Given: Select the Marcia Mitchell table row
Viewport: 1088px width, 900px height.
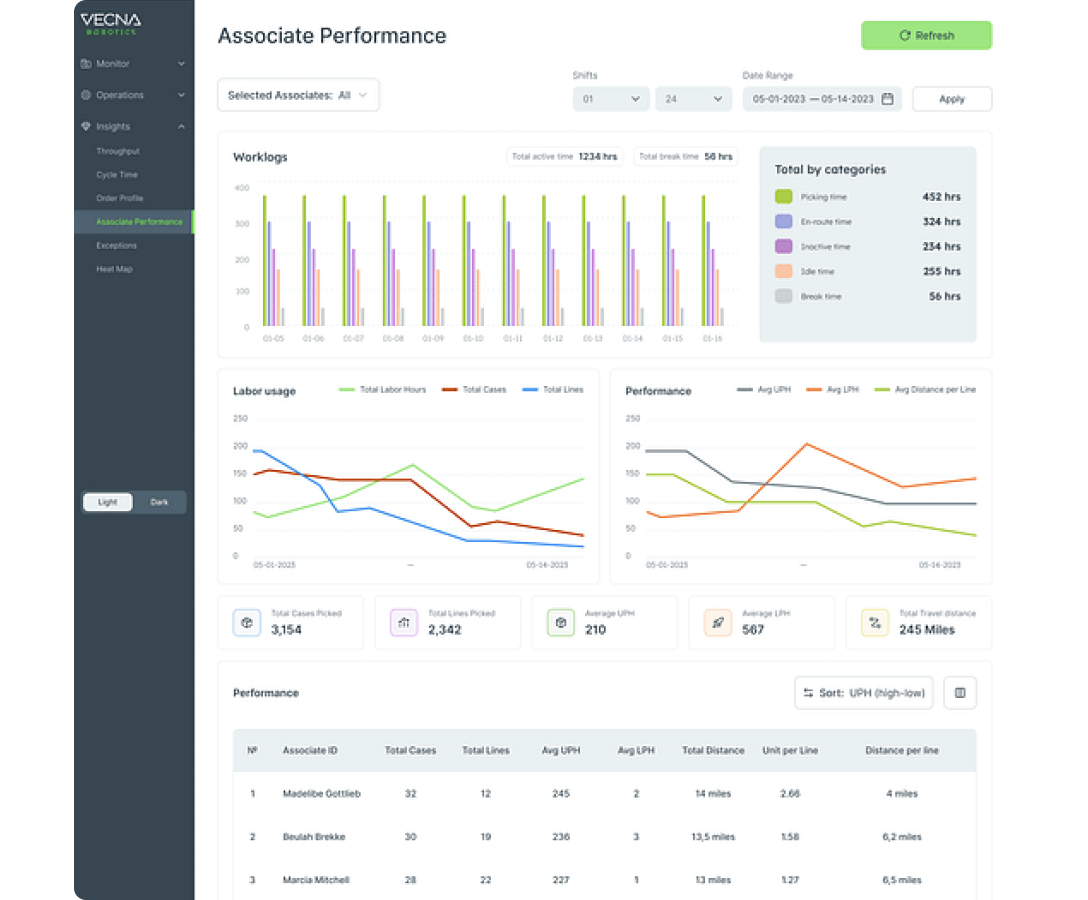Looking at the screenshot, I should pyautogui.click(x=604, y=880).
